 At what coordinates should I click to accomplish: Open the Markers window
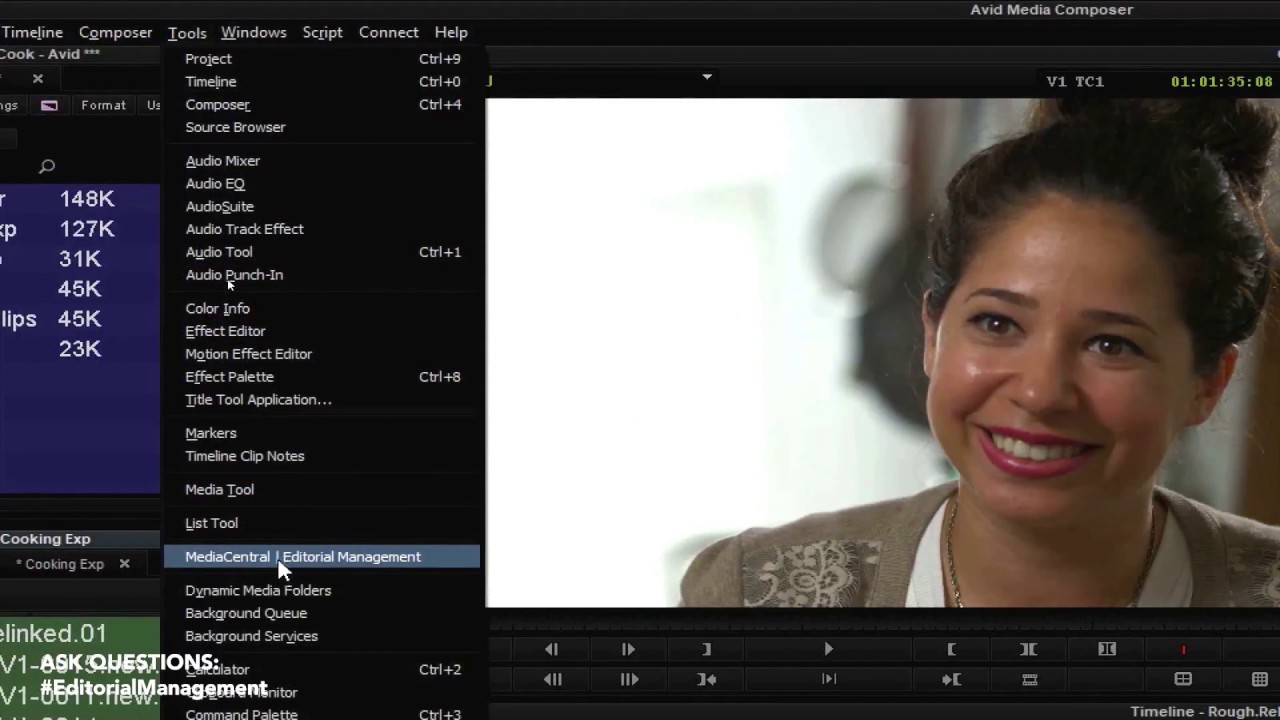click(x=322, y=433)
